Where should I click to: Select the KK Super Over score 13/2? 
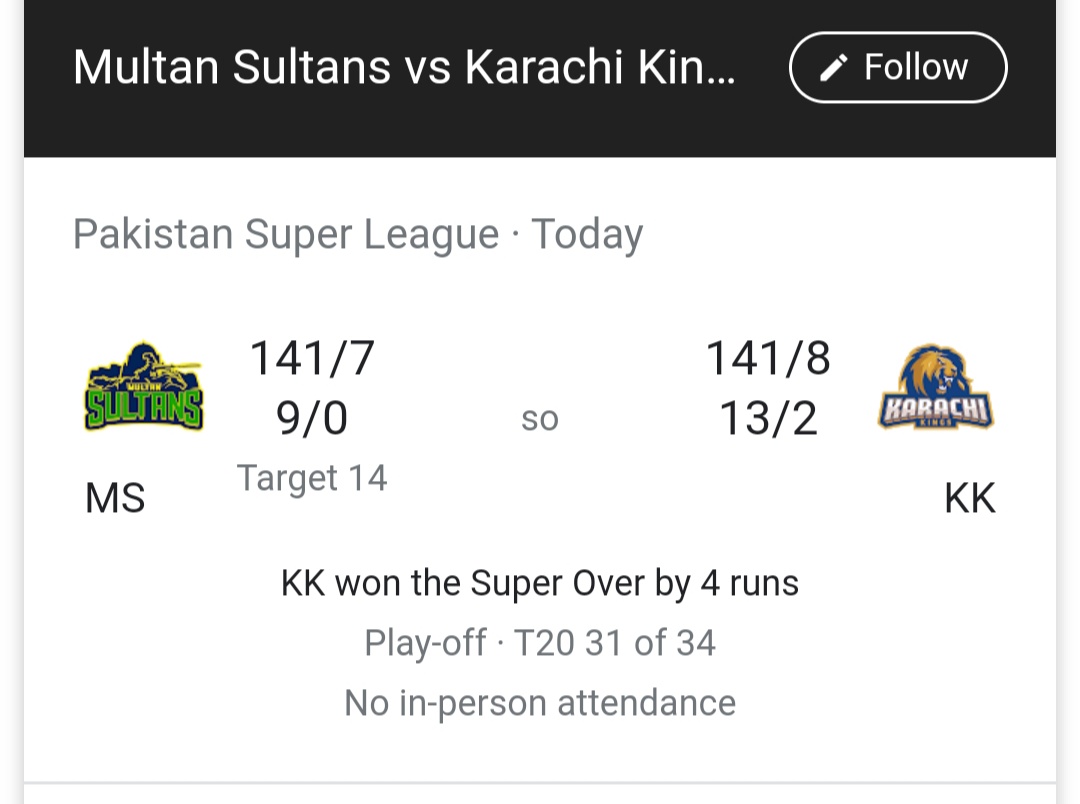coord(768,418)
